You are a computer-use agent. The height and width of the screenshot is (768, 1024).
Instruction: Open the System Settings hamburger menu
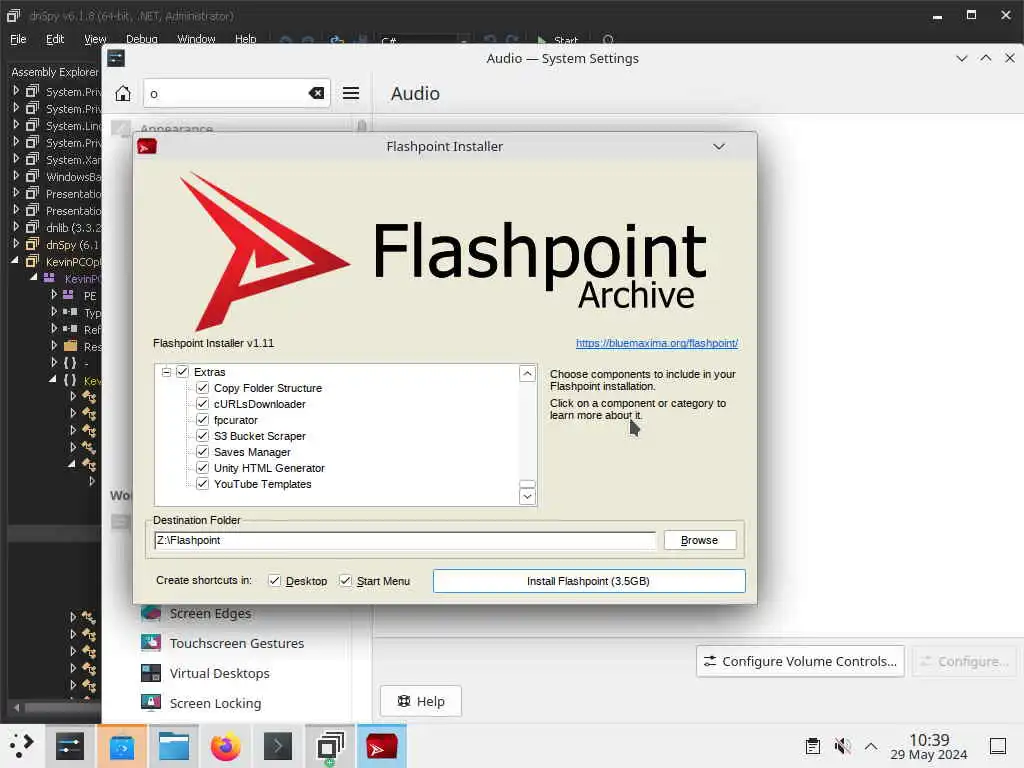pos(351,93)
